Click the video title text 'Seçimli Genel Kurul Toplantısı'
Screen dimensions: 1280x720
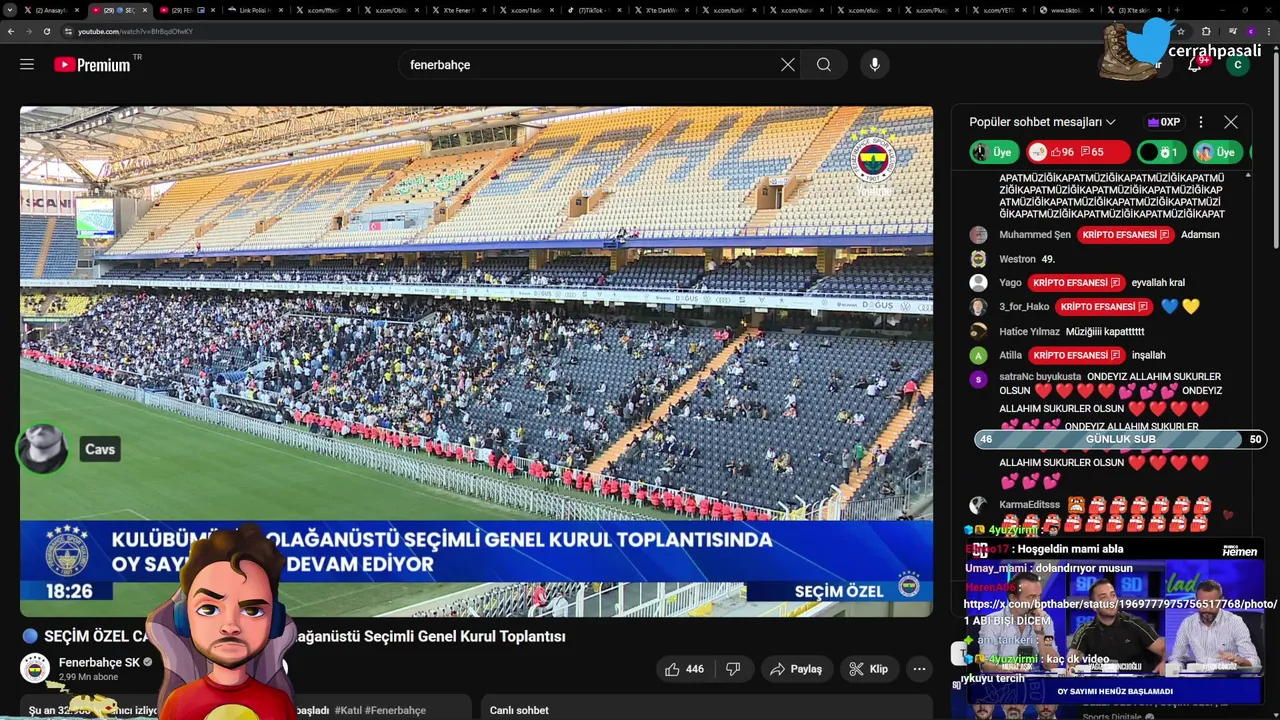(464, 636)
